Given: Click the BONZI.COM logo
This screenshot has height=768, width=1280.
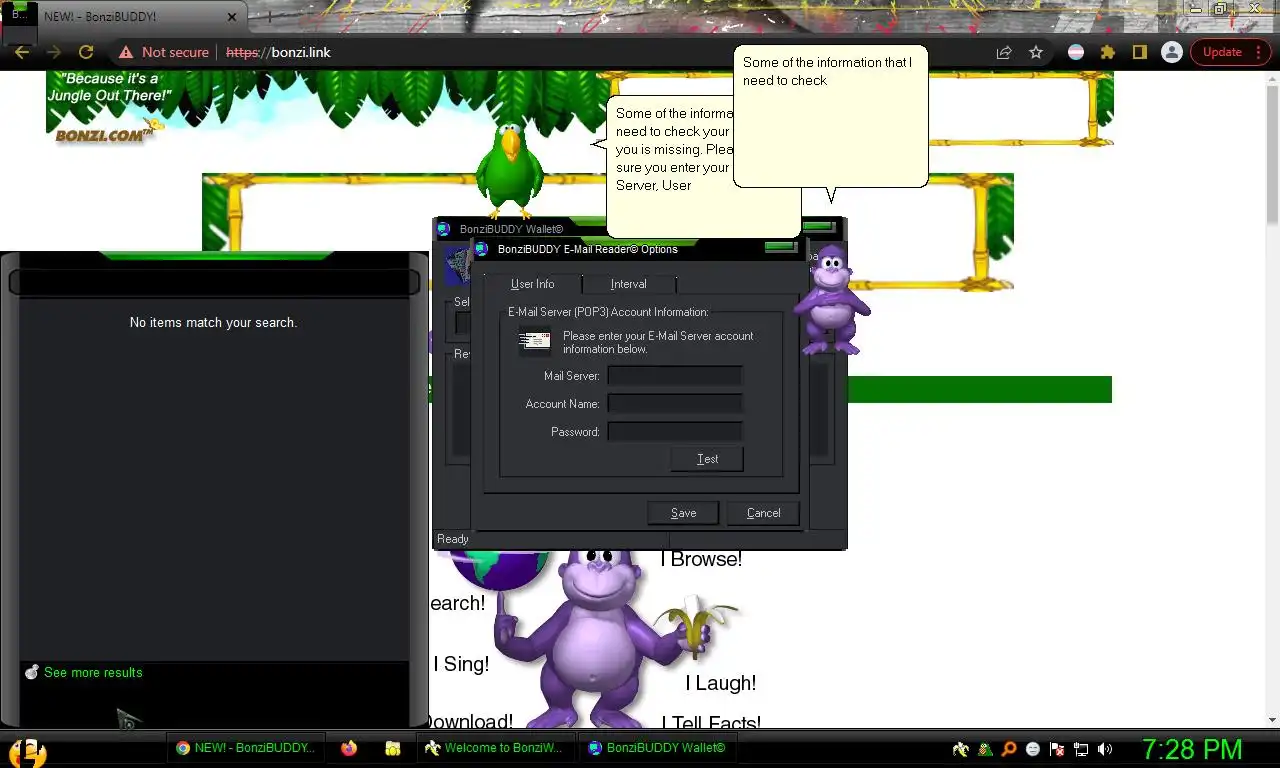Looking at the screenshot, I should pyautogui.click(x=104, y=134).
